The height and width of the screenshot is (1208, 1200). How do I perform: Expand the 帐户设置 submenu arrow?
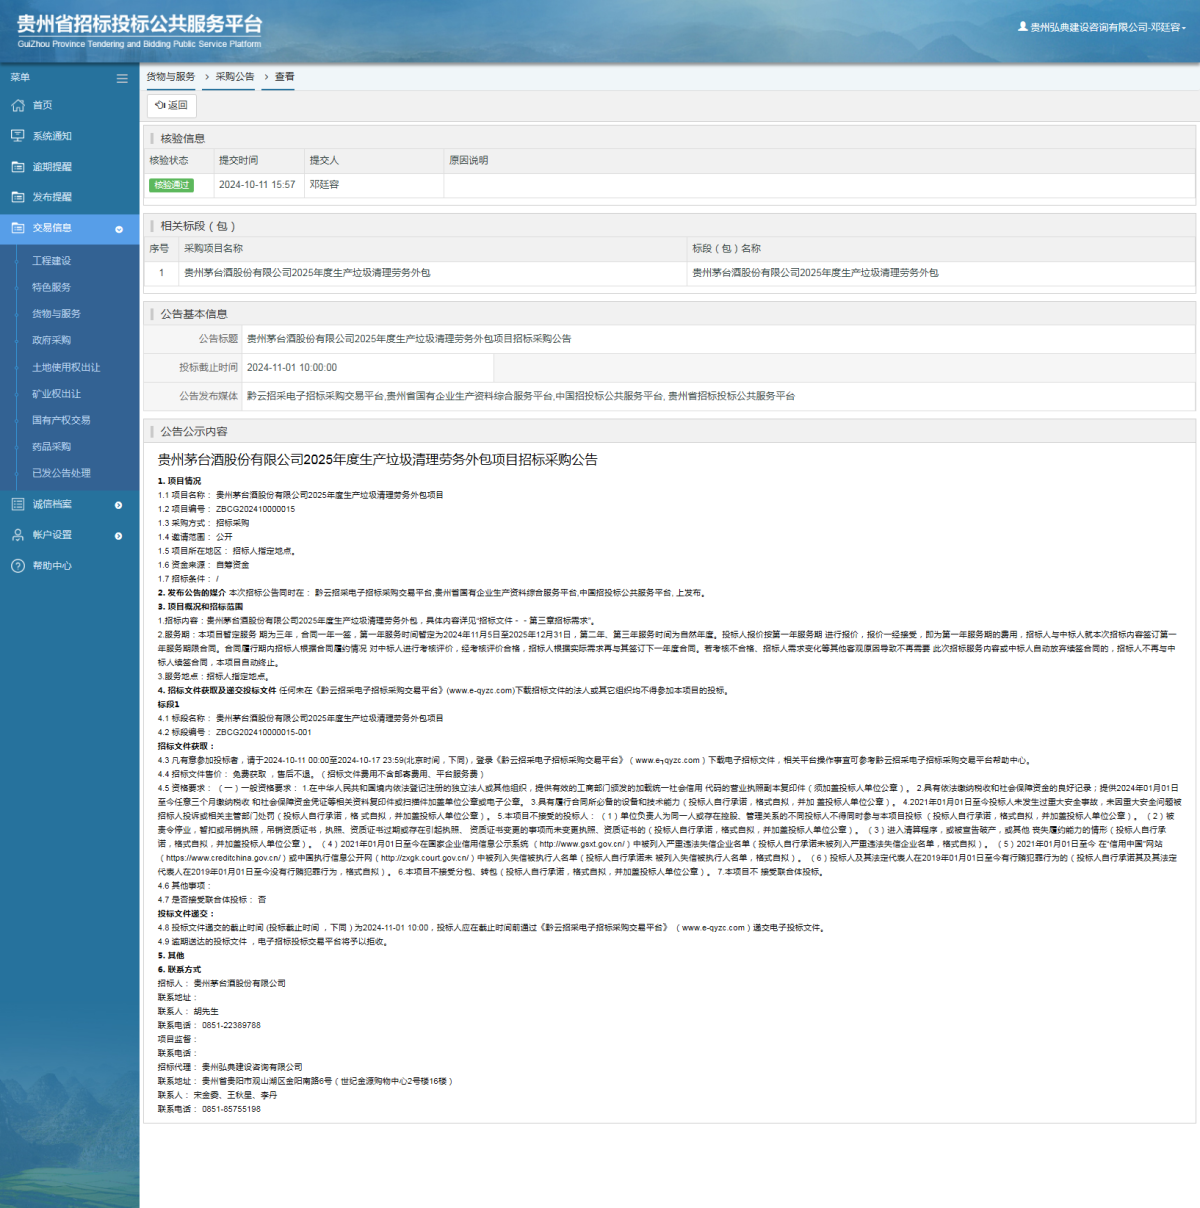(x=119, y=536)
